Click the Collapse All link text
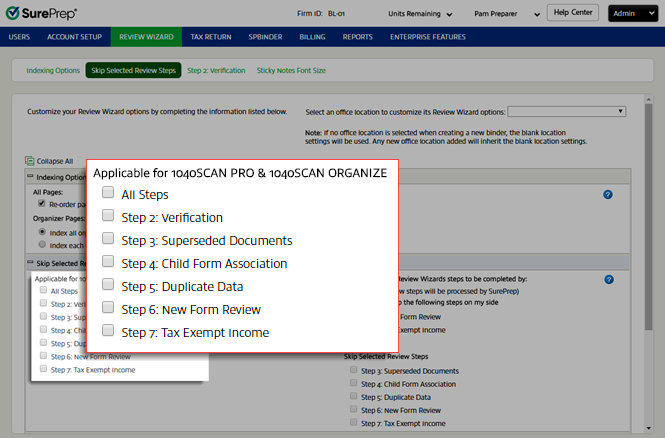Screen dimensions: 665x438 pyautogui.click(x=55, y=161)
